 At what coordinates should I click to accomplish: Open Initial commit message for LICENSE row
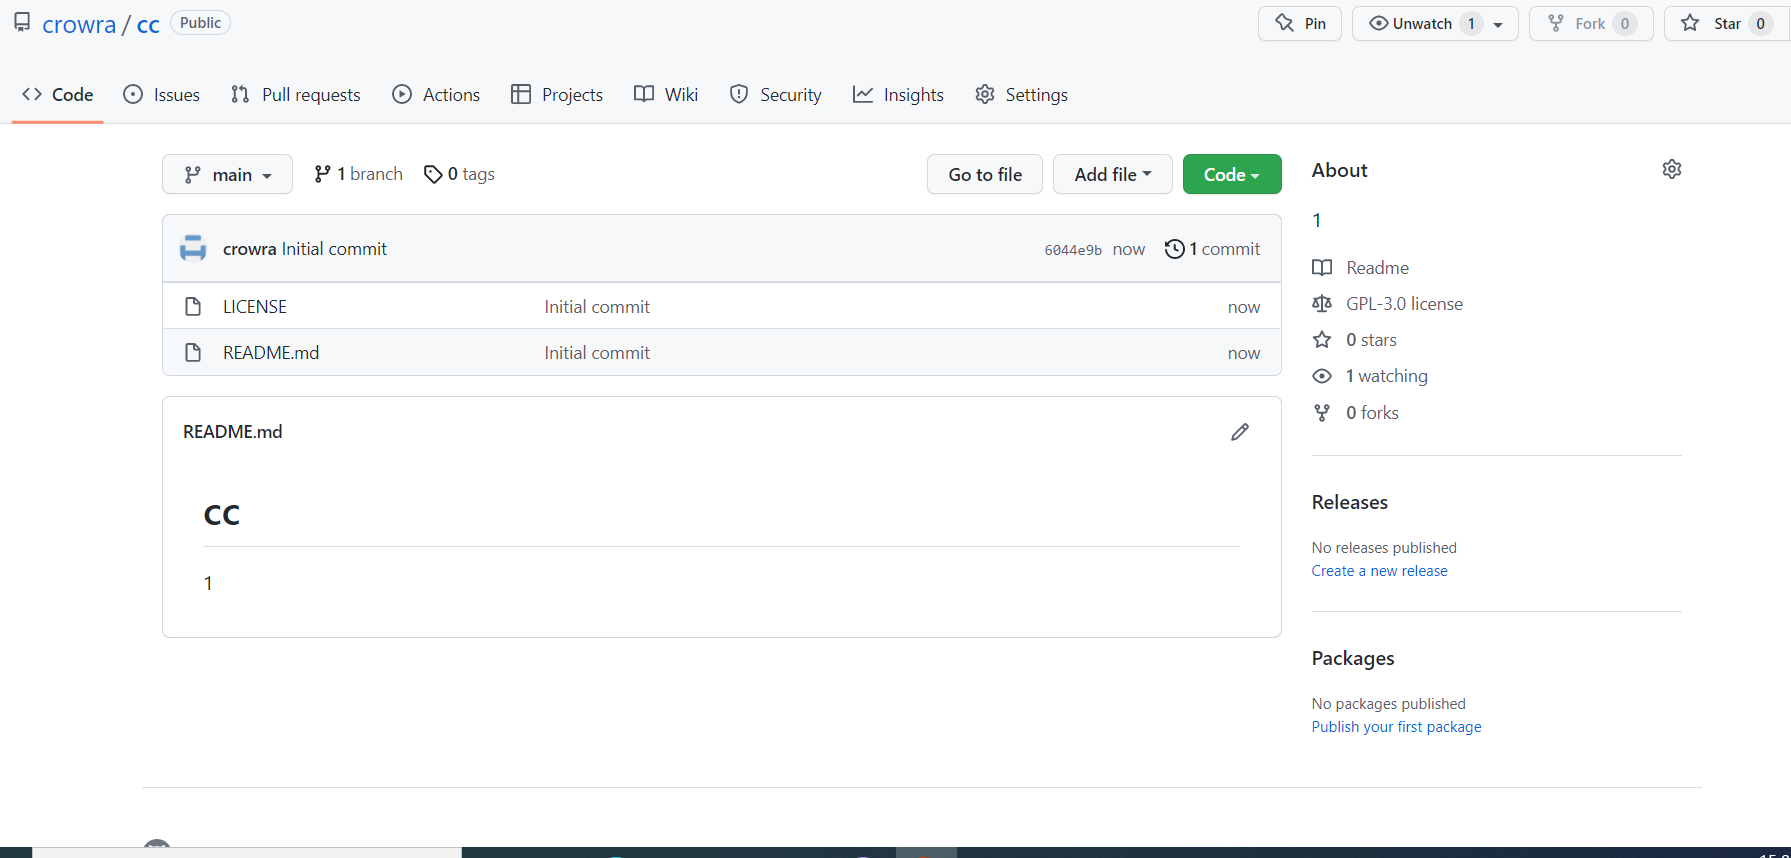[597, 307]
